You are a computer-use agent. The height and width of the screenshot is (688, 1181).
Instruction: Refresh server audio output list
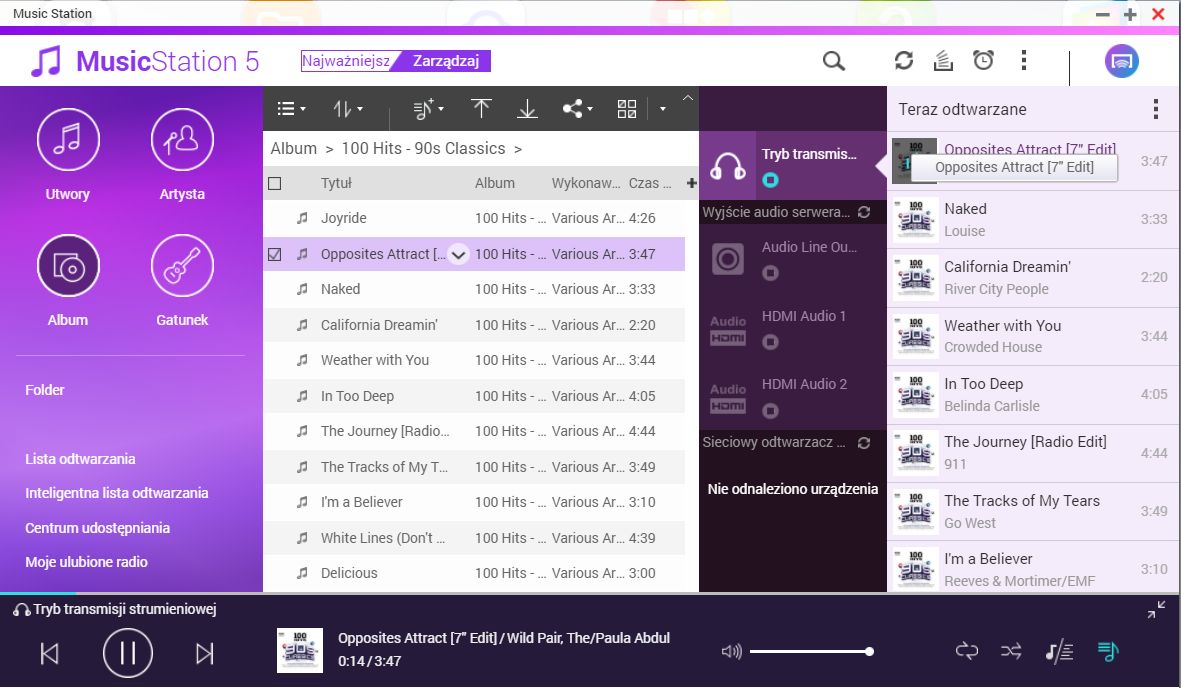pos(864,212)
